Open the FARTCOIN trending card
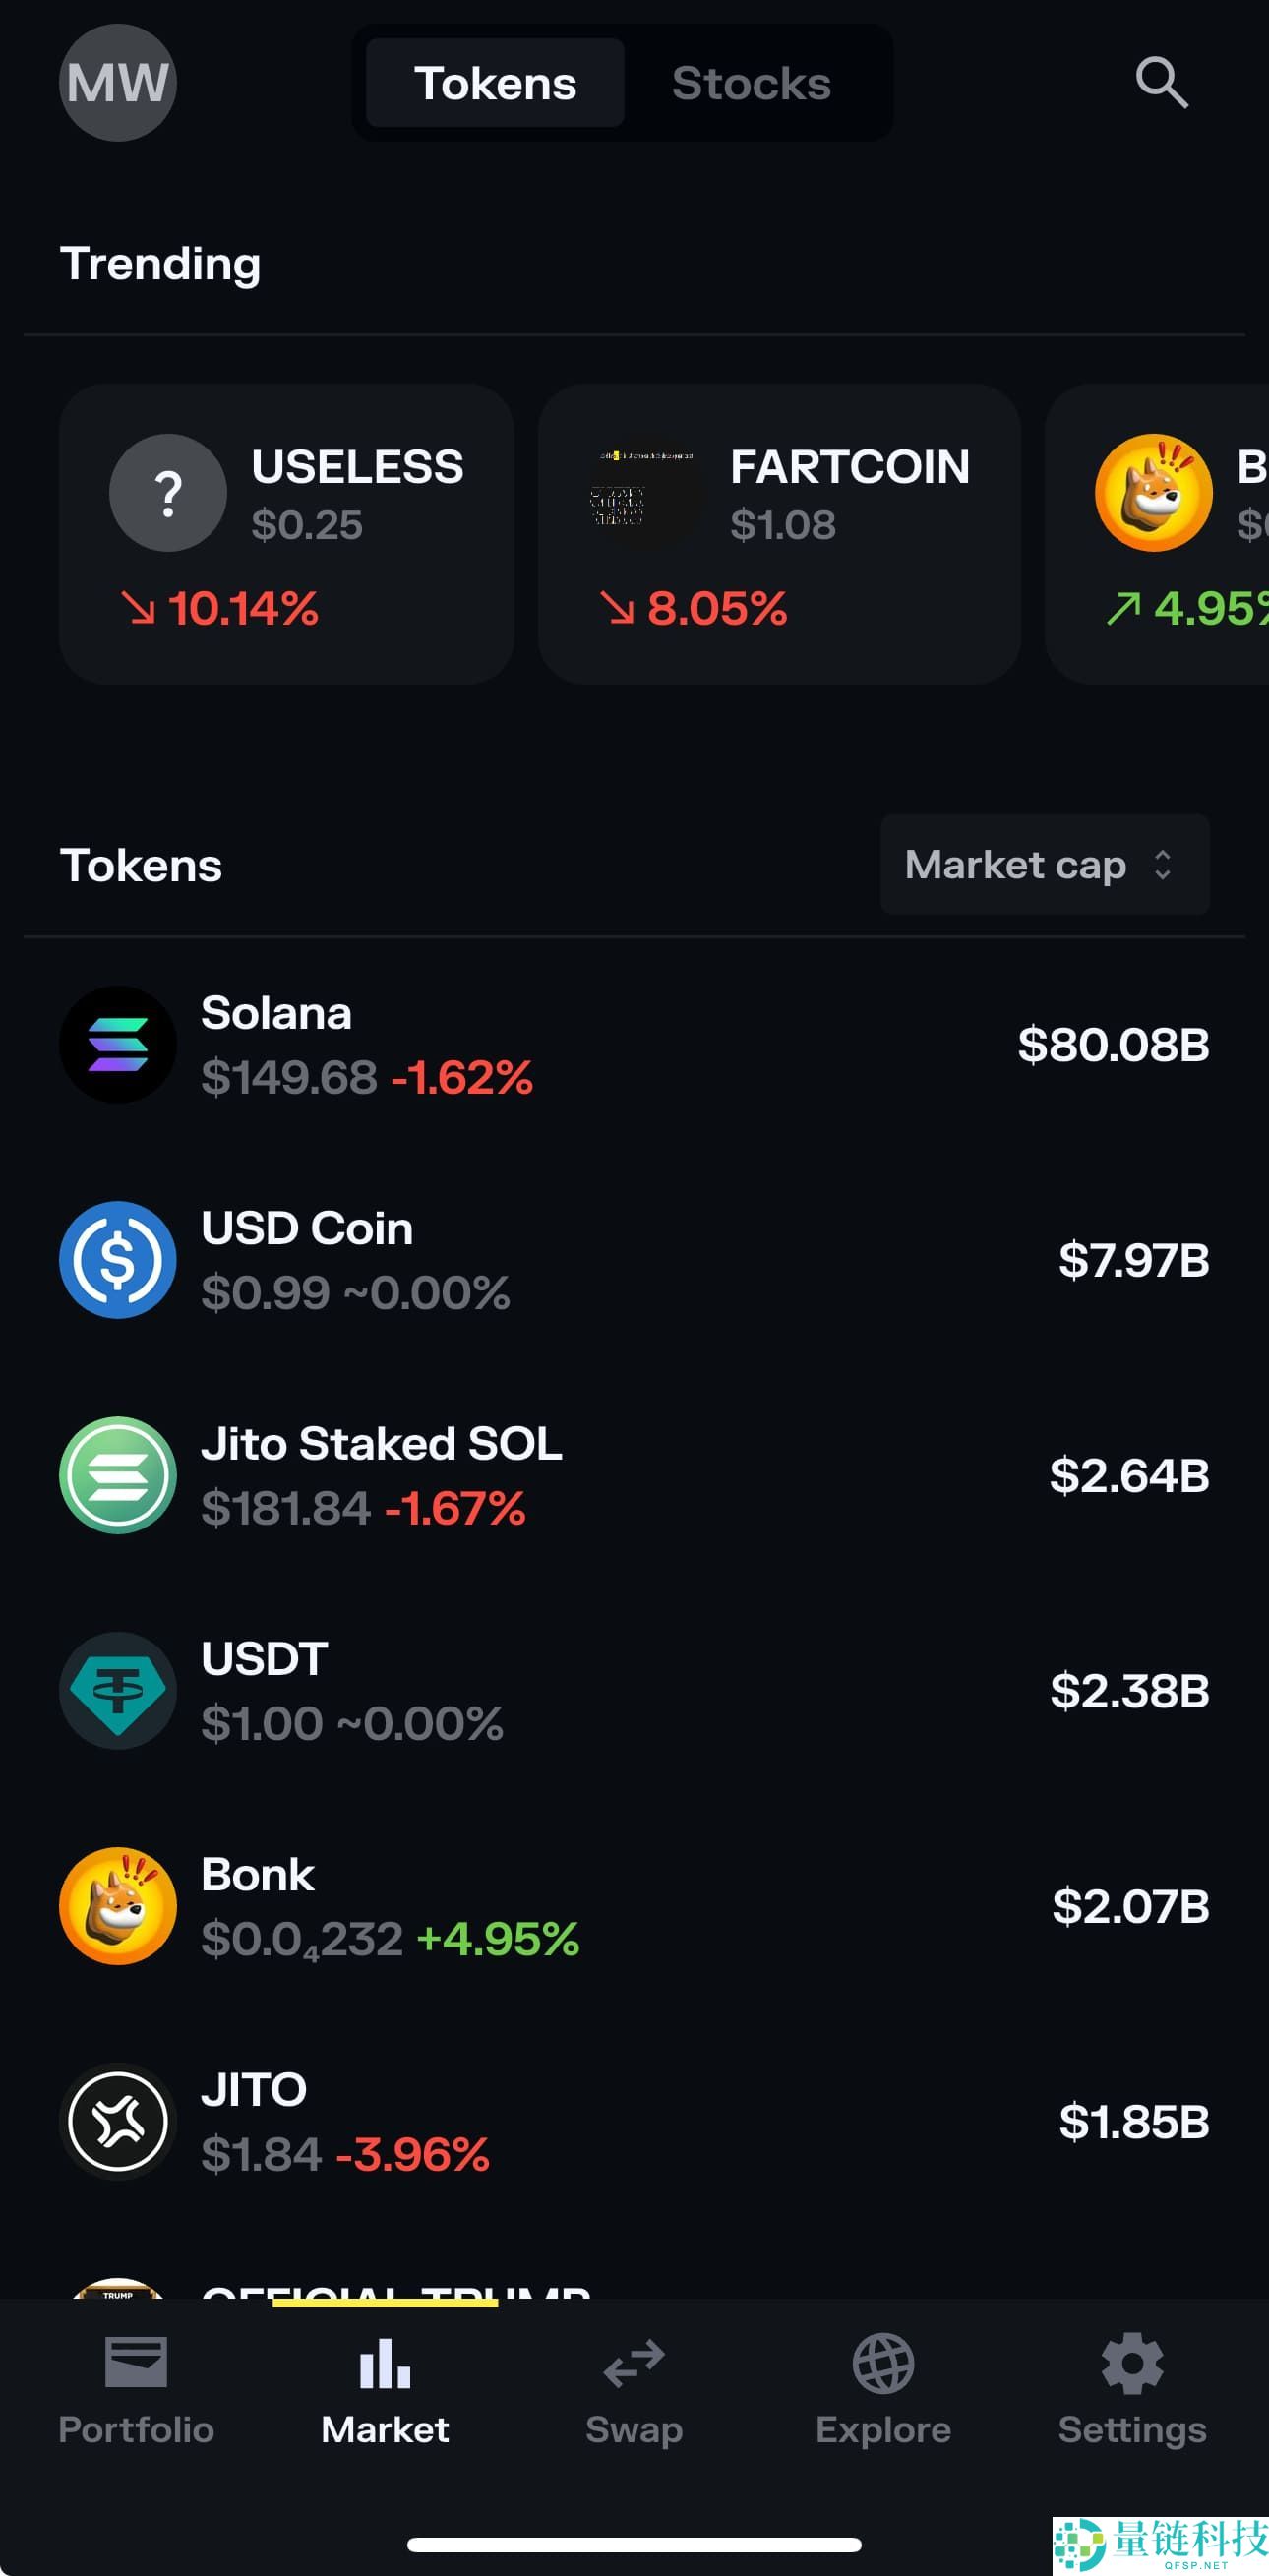Viewport: 1269px width, 2576px height. coord(779,534)
